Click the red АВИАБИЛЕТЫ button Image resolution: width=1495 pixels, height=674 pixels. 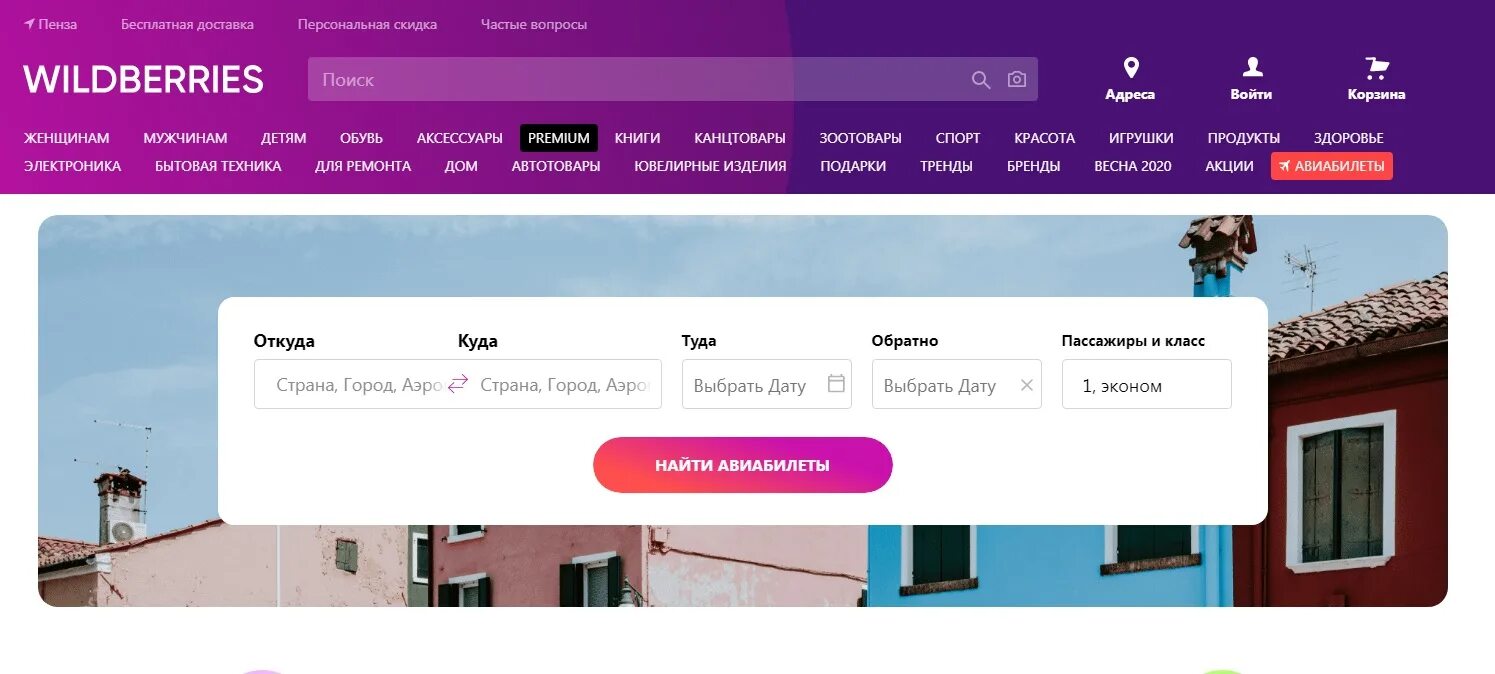click(x=1332, y=166)
